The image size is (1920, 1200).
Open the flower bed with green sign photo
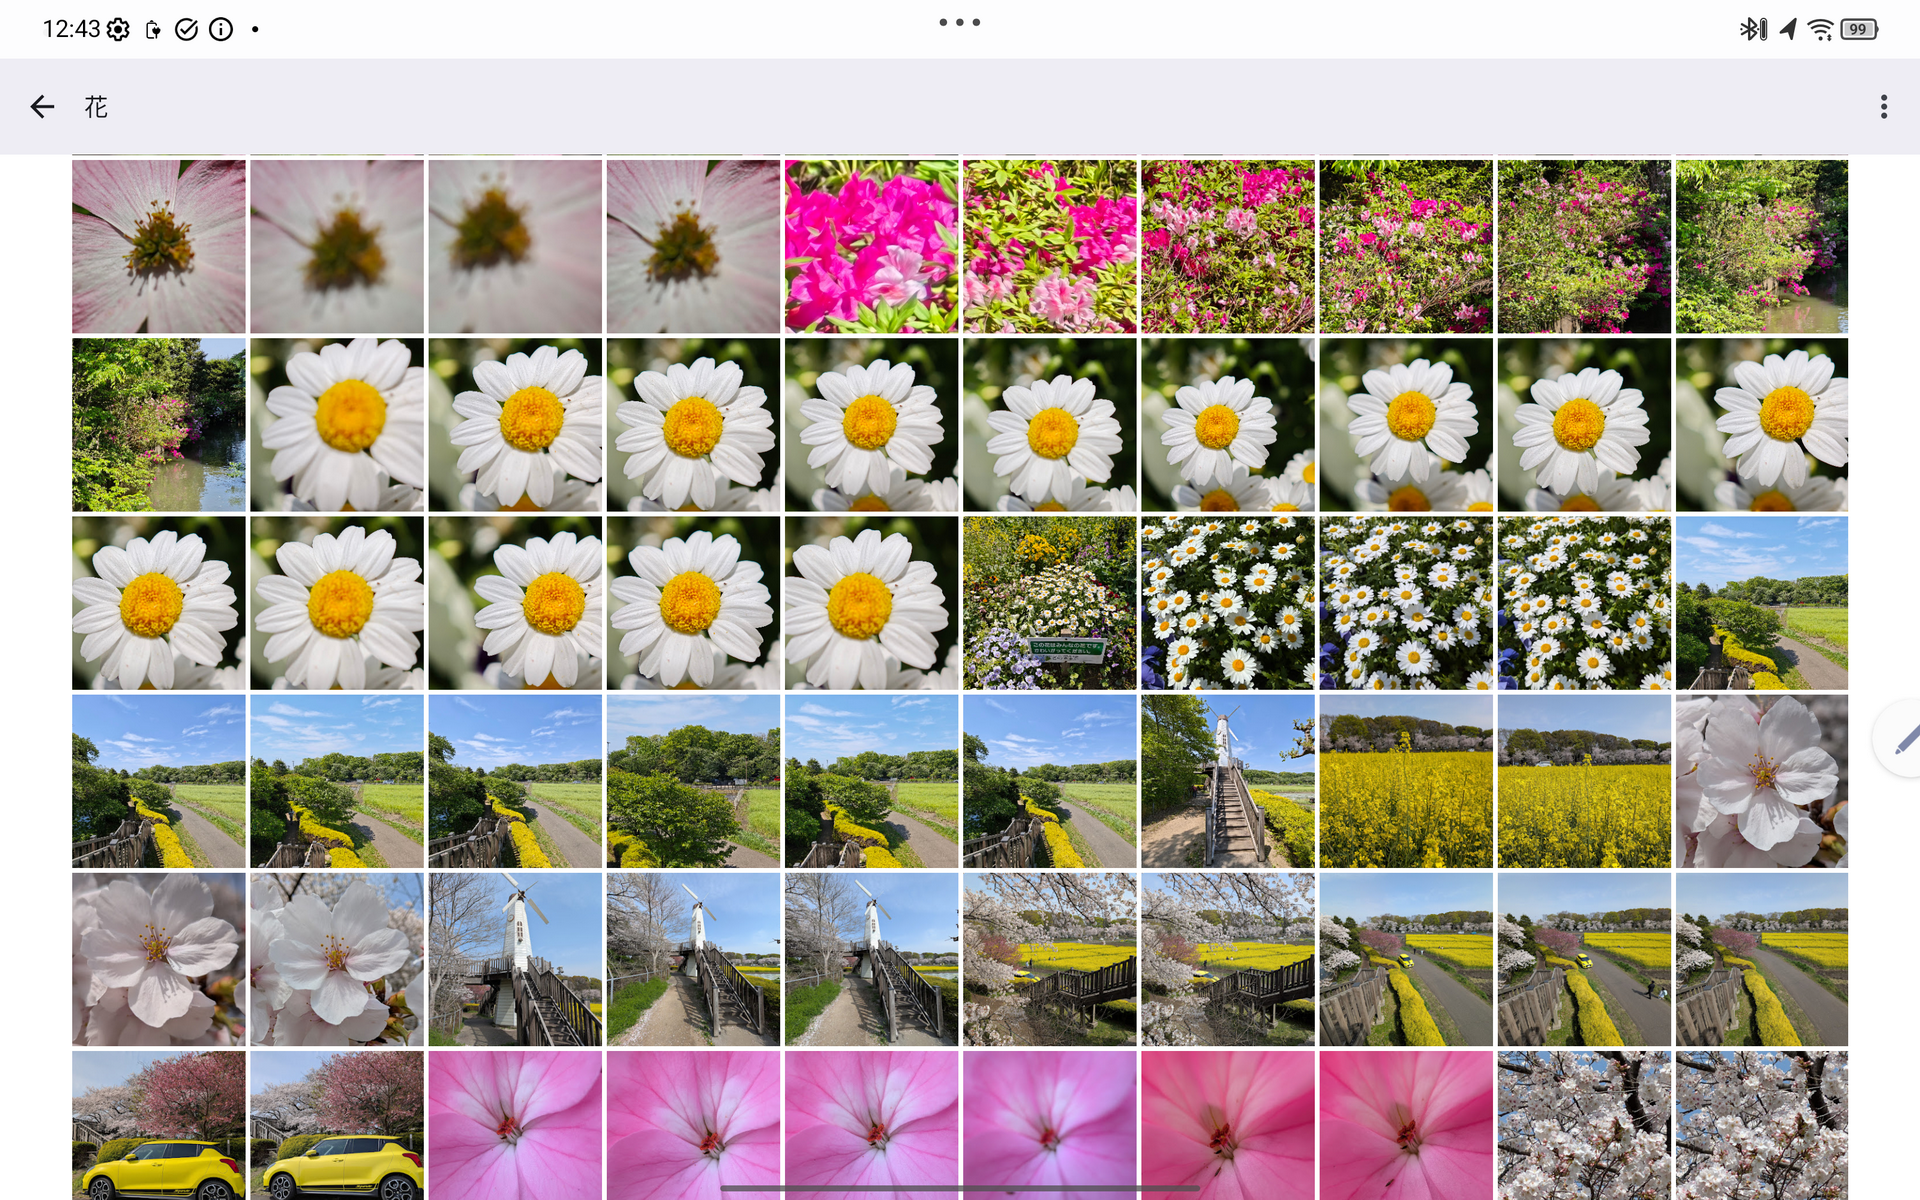(x=1049, y=603)
